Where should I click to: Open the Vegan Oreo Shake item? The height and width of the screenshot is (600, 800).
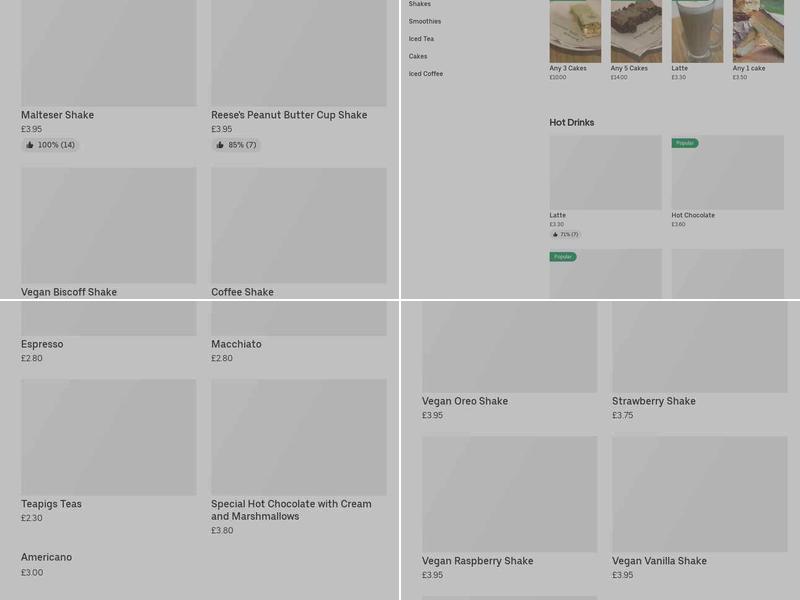coord(465,401)
